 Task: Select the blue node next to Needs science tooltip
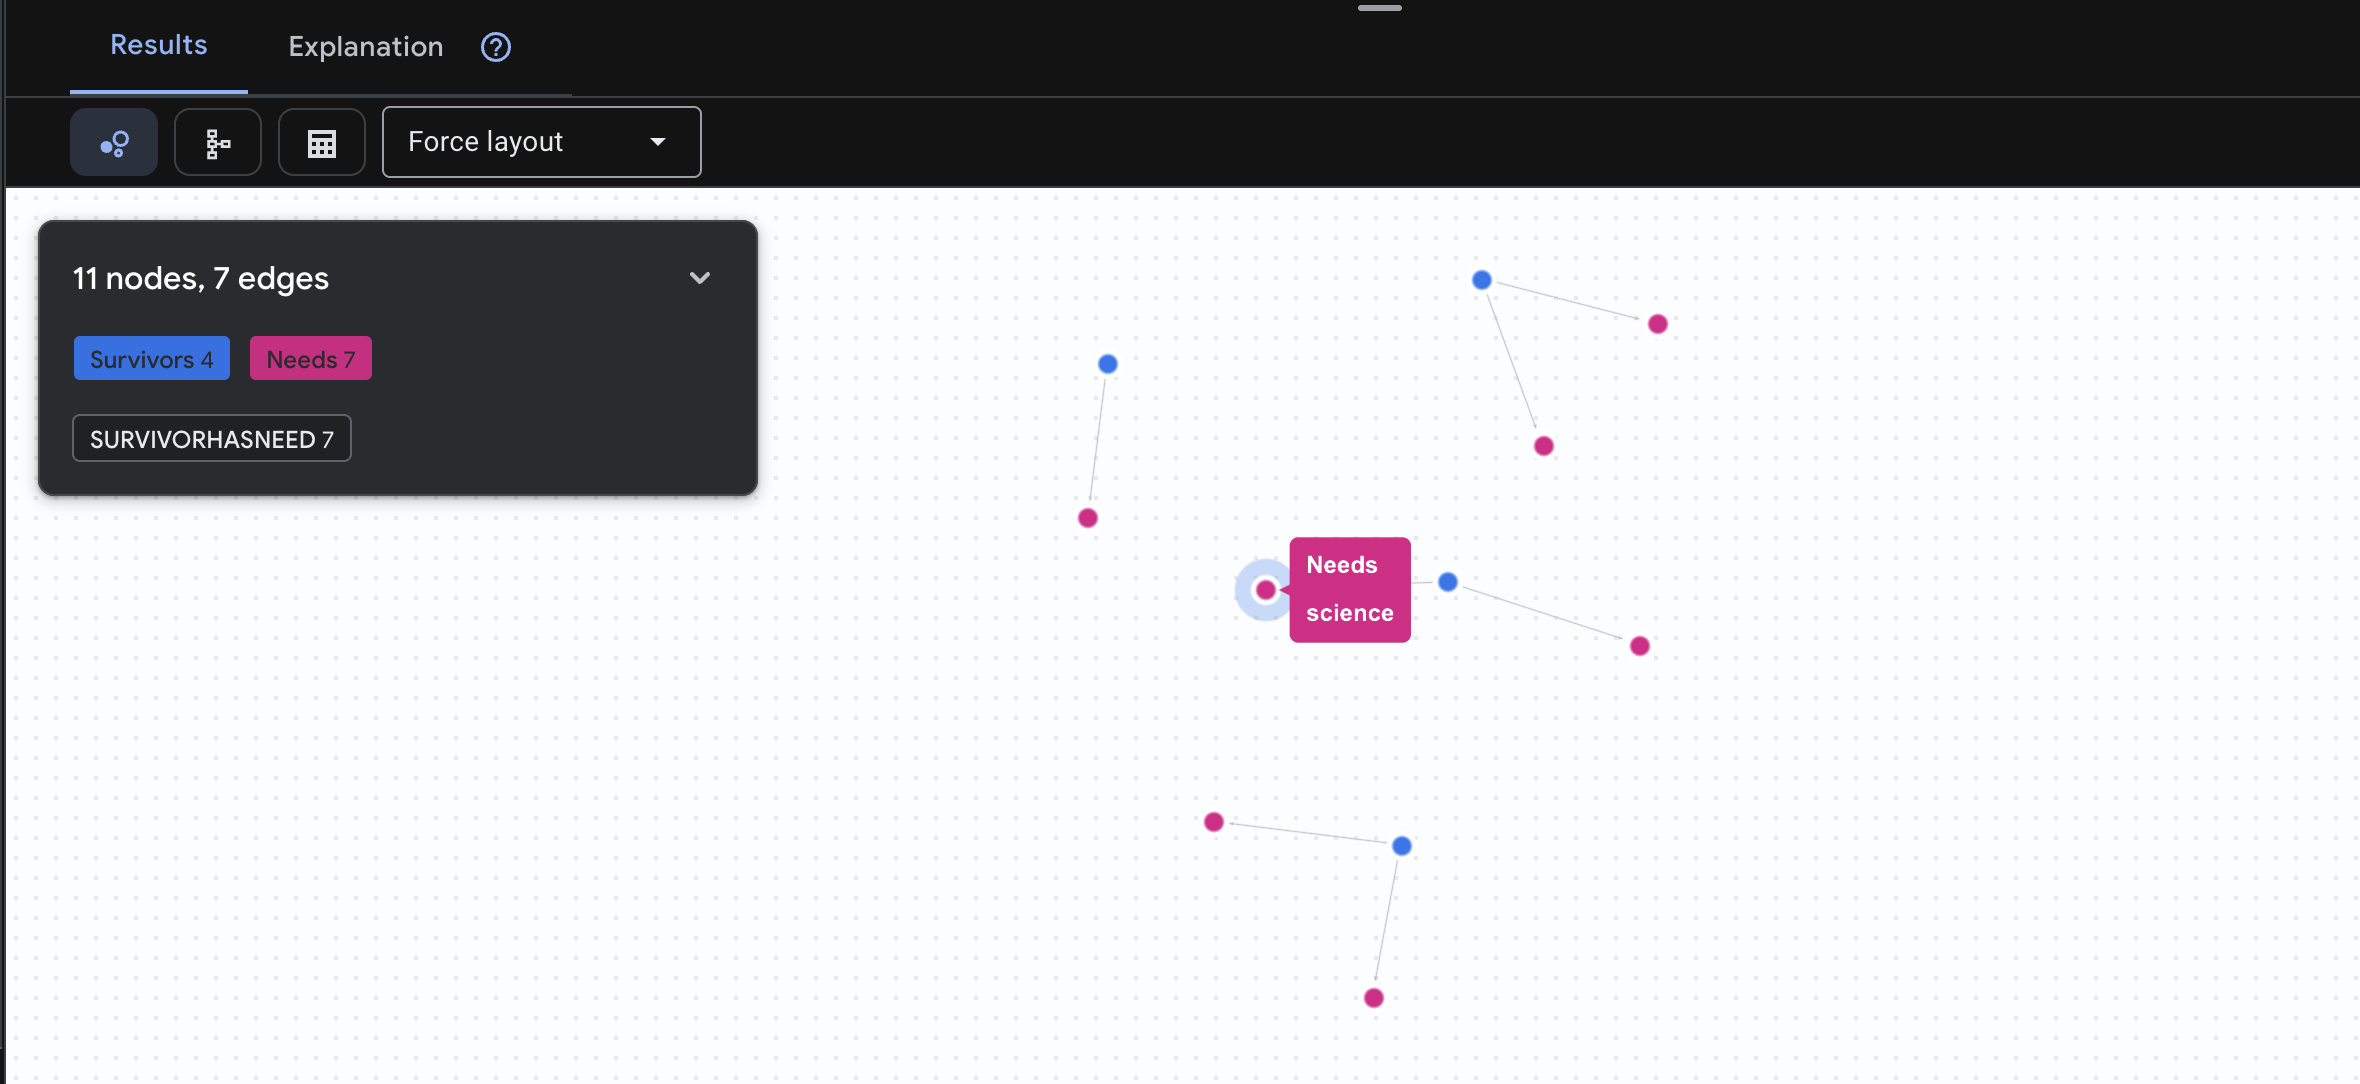(x=1448, y=582)
